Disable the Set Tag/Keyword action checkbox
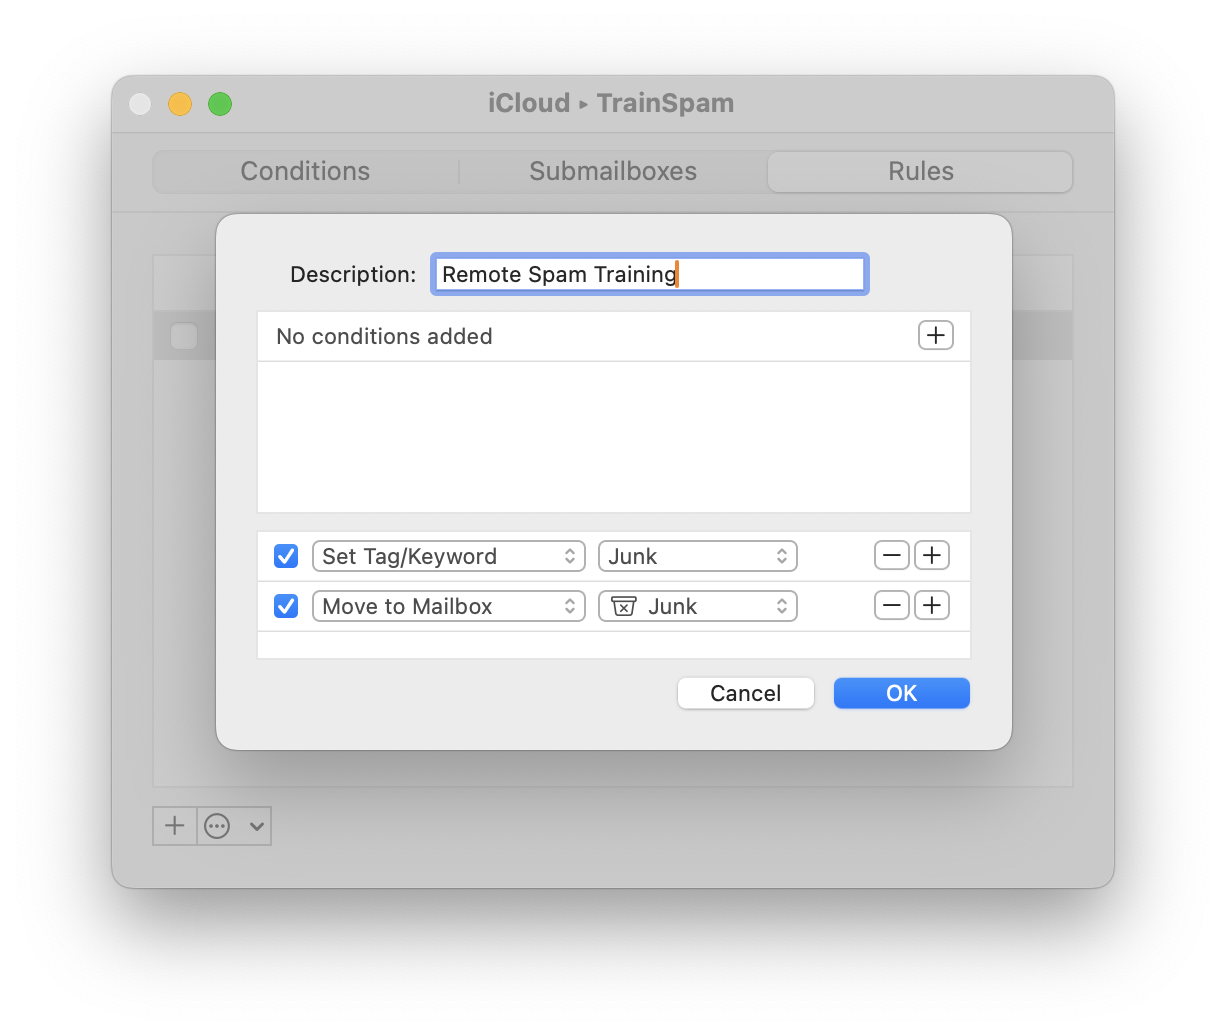 (x=285, y=556)
